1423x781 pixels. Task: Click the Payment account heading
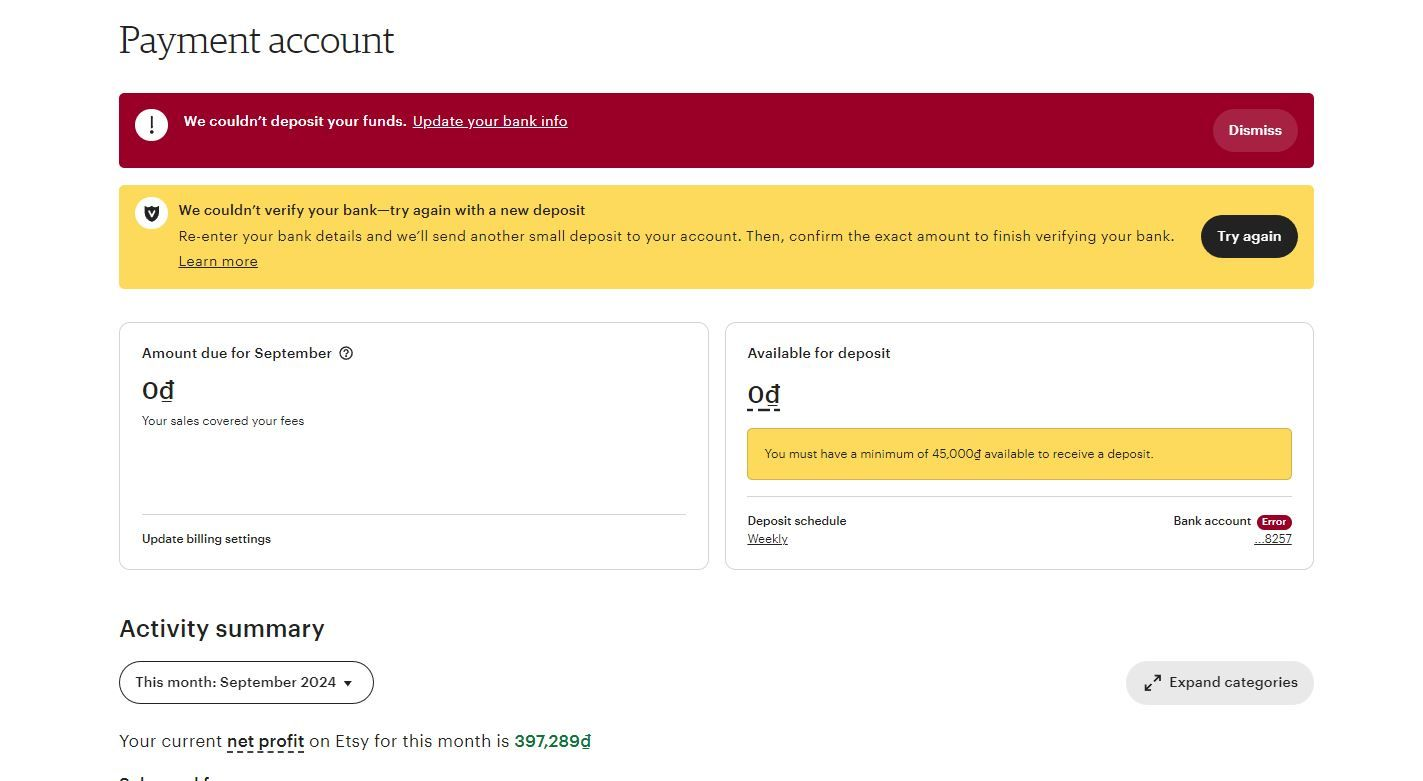(257, 41)
